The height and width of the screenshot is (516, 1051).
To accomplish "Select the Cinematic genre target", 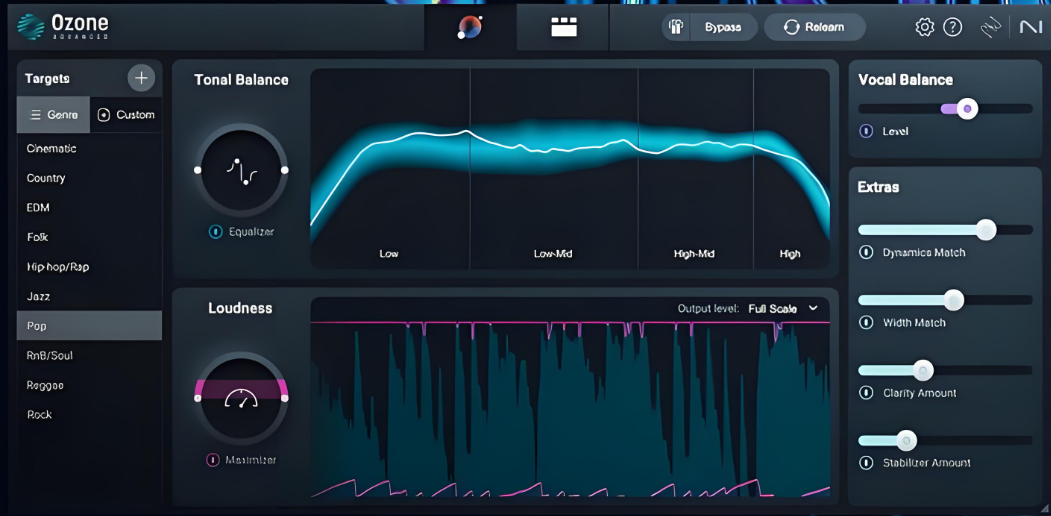I will (89, 148).
